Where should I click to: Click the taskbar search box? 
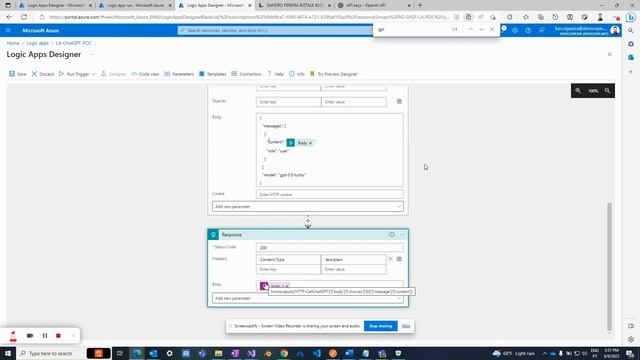50,353
